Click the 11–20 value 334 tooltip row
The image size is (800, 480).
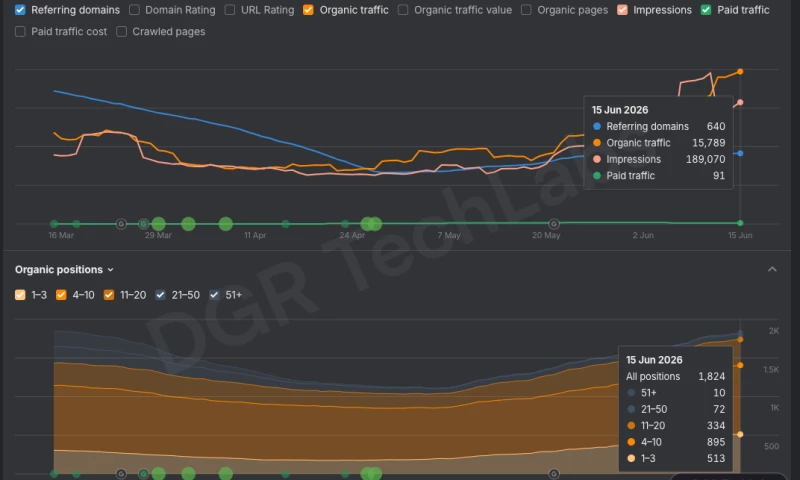coord(676,425)
